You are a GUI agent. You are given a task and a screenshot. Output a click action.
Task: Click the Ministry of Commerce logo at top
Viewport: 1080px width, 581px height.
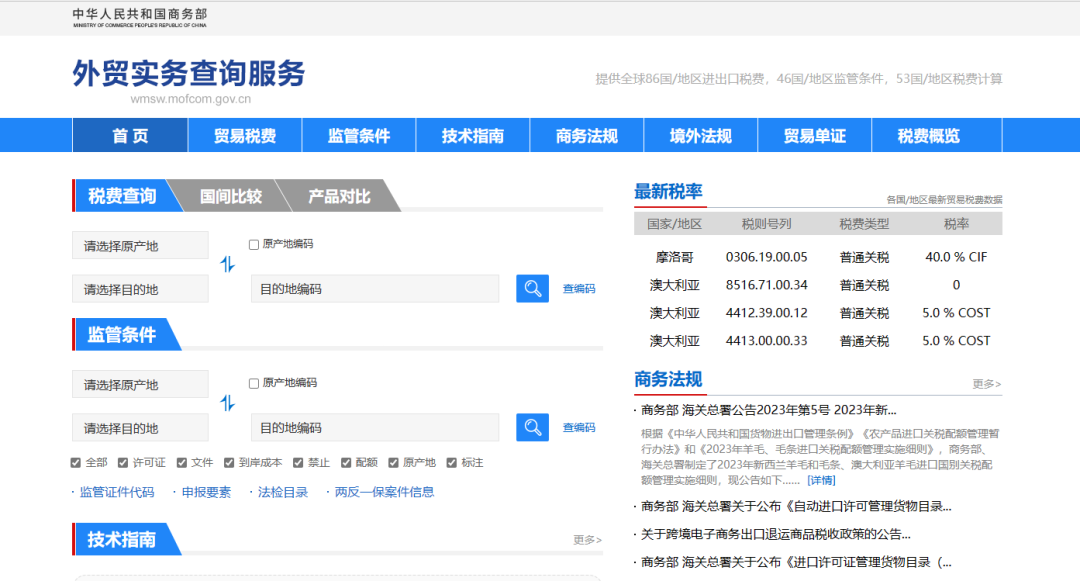tap(139, 17)
